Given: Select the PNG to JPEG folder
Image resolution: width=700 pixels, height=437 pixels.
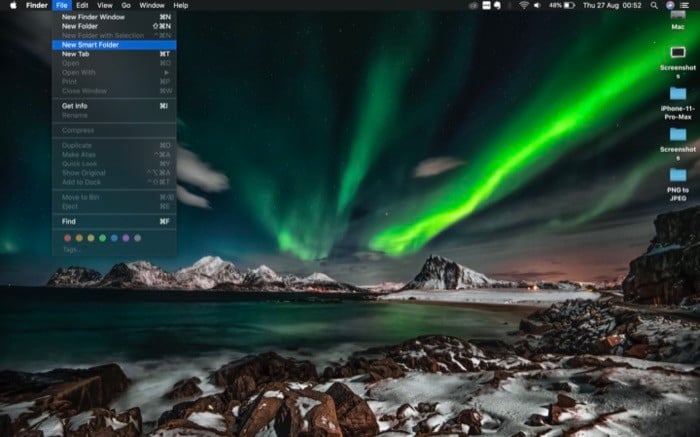Looking at the screenshot, I should (x=678, y=184).
